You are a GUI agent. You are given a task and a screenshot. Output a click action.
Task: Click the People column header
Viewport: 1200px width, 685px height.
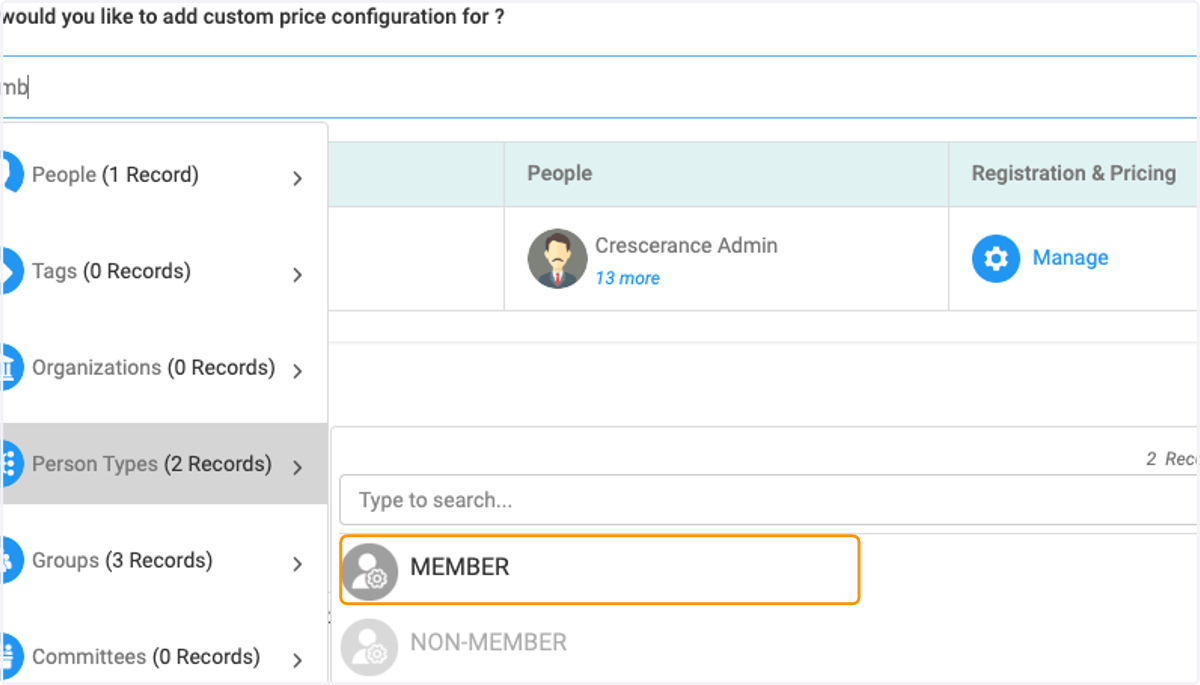560,173
